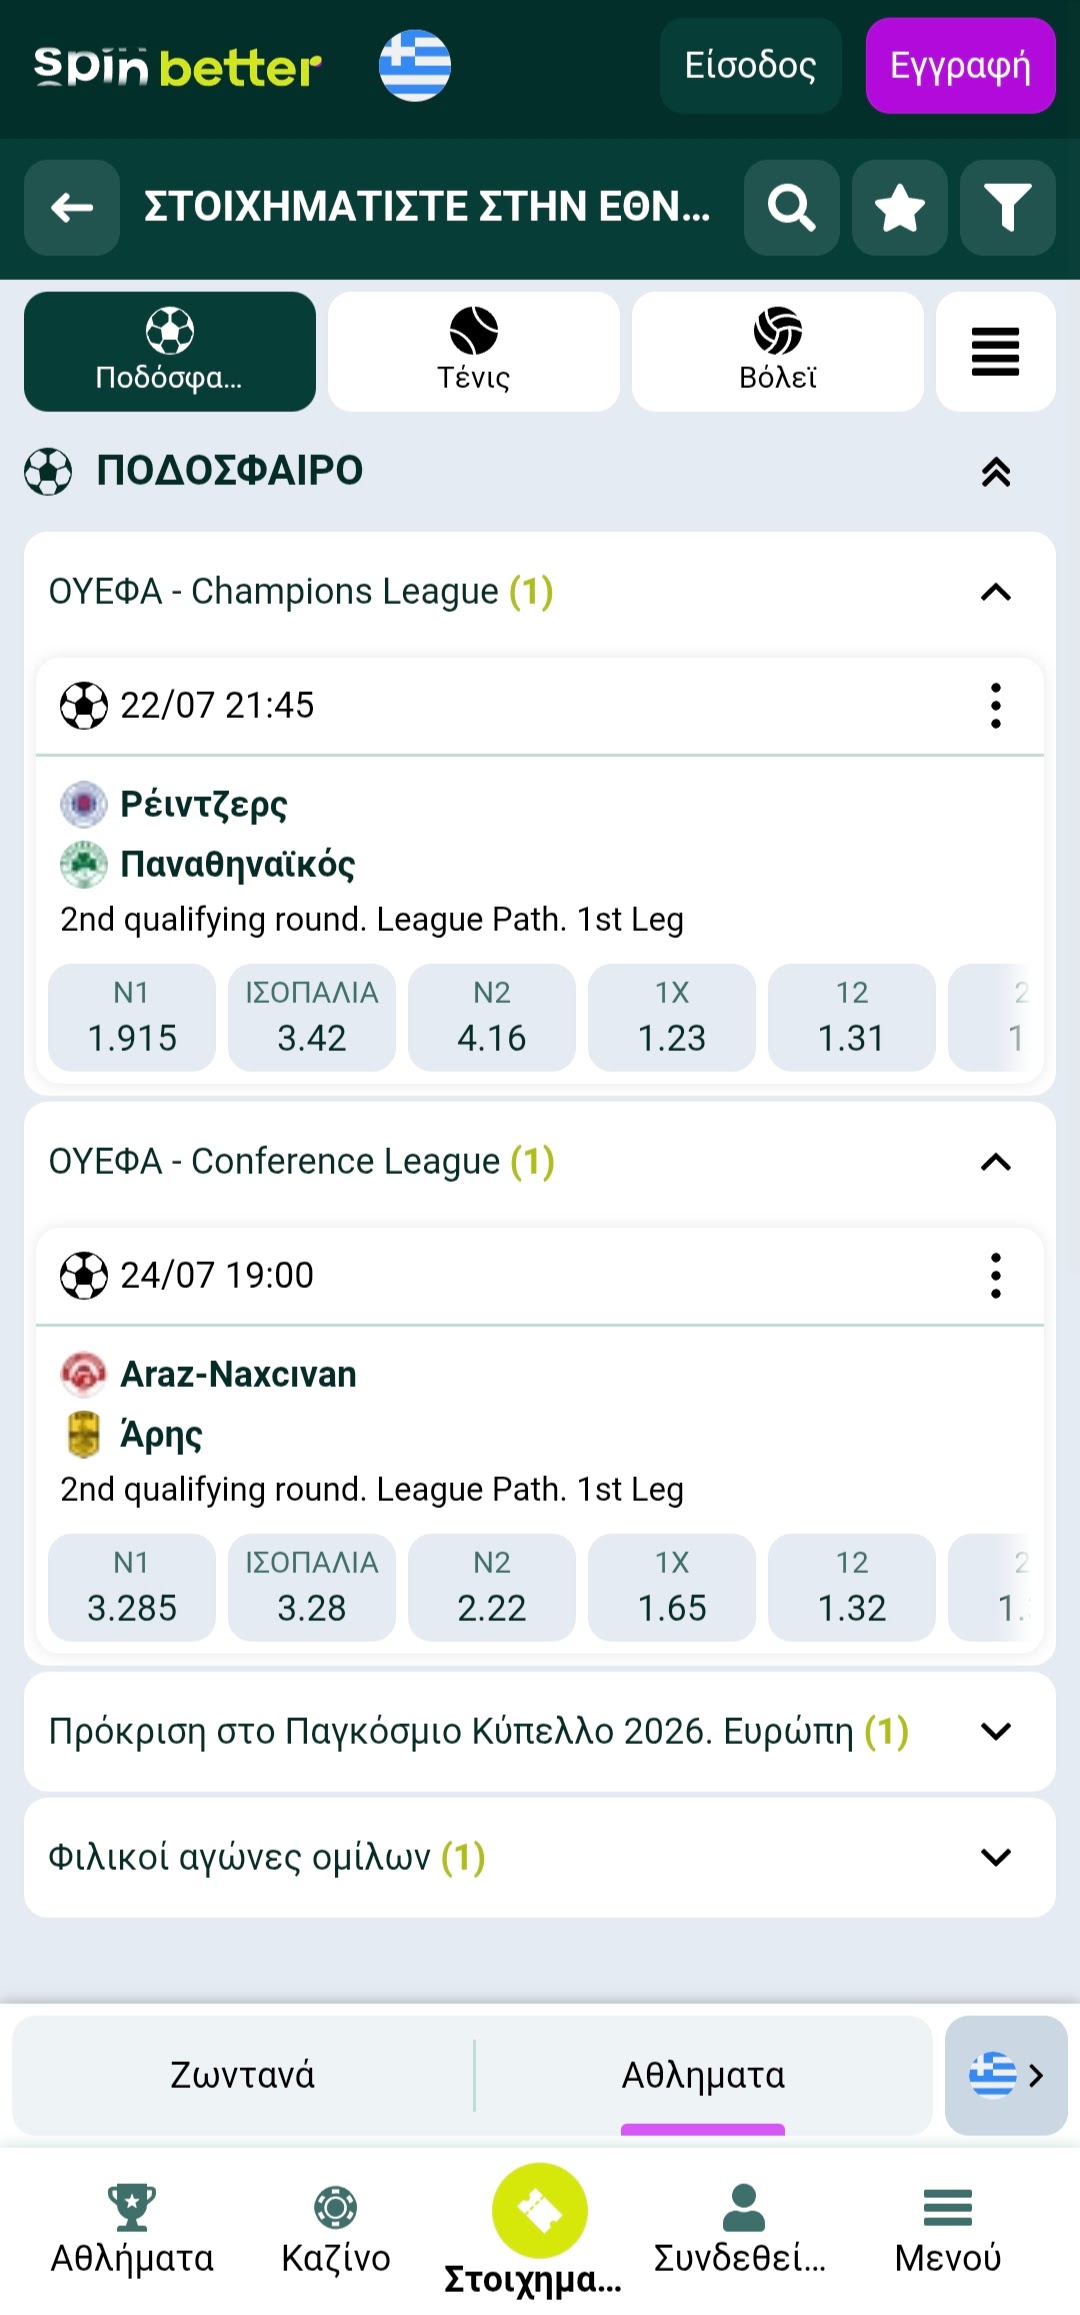This screenshot has width=1080, height=2315.
Task: Select the Greek flag in header
Action: (415, 66)
